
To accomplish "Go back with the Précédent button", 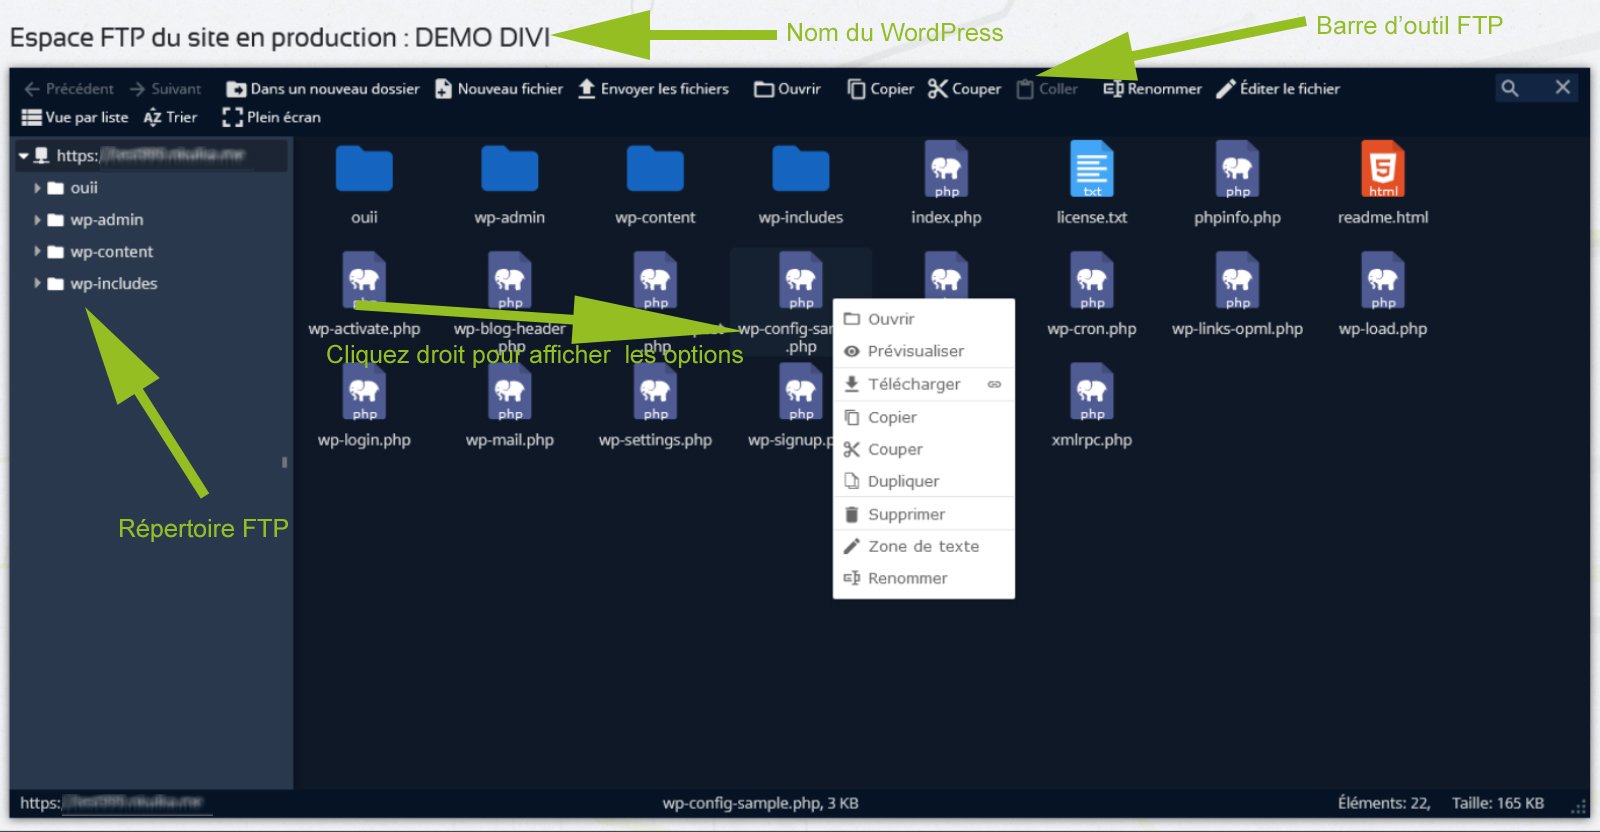I will [x=69, y=89].
